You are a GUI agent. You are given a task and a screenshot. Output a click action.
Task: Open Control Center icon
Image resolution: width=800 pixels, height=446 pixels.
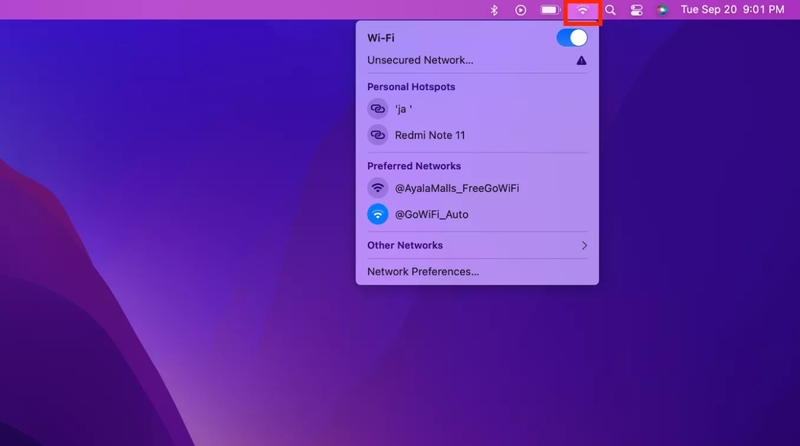636,10
